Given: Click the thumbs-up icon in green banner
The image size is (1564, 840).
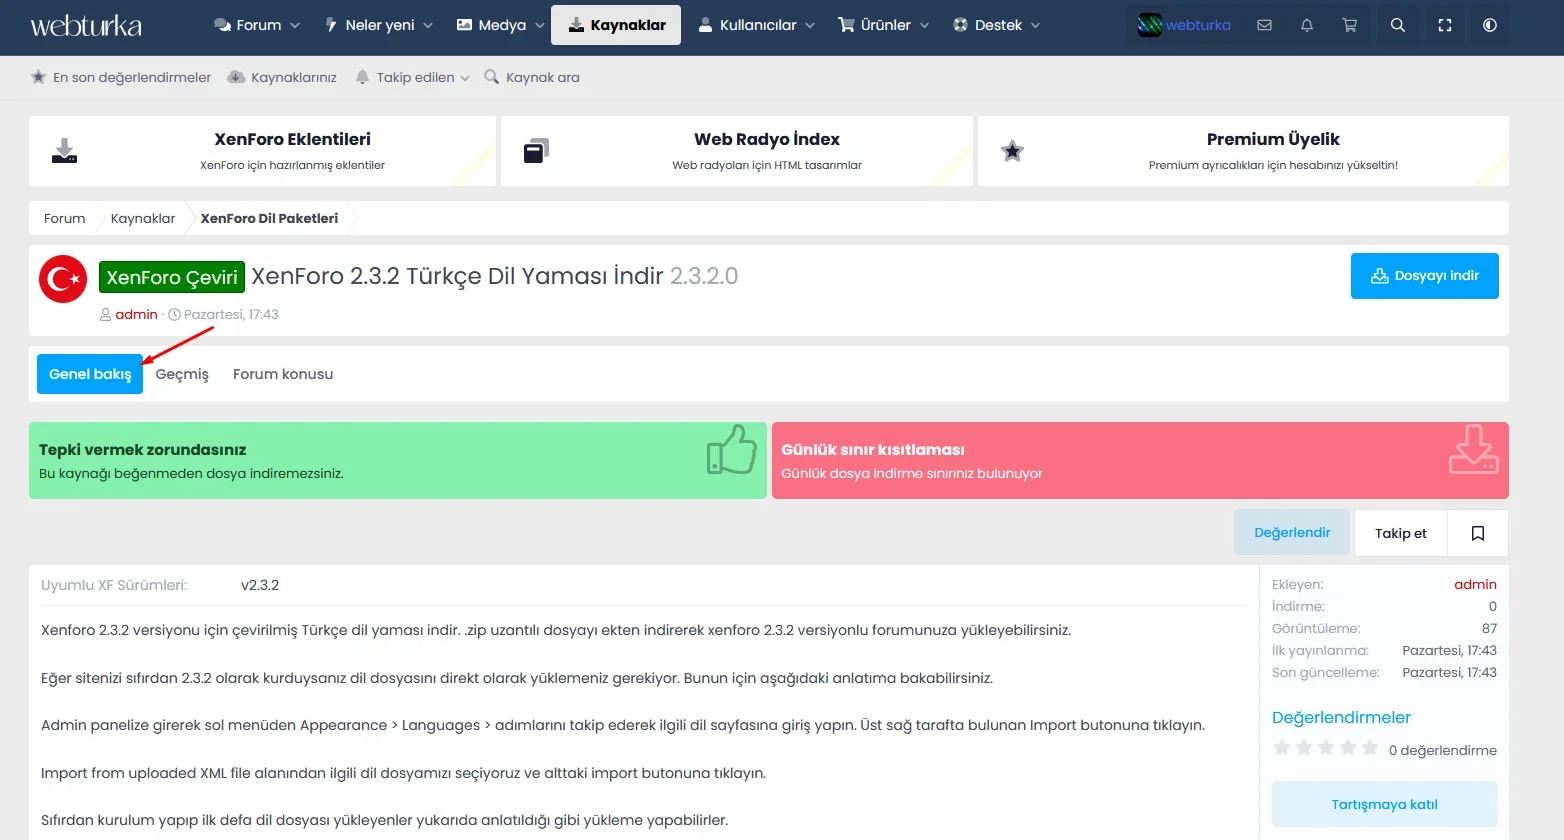Looking at the screenshot, I should coord(732,450).
